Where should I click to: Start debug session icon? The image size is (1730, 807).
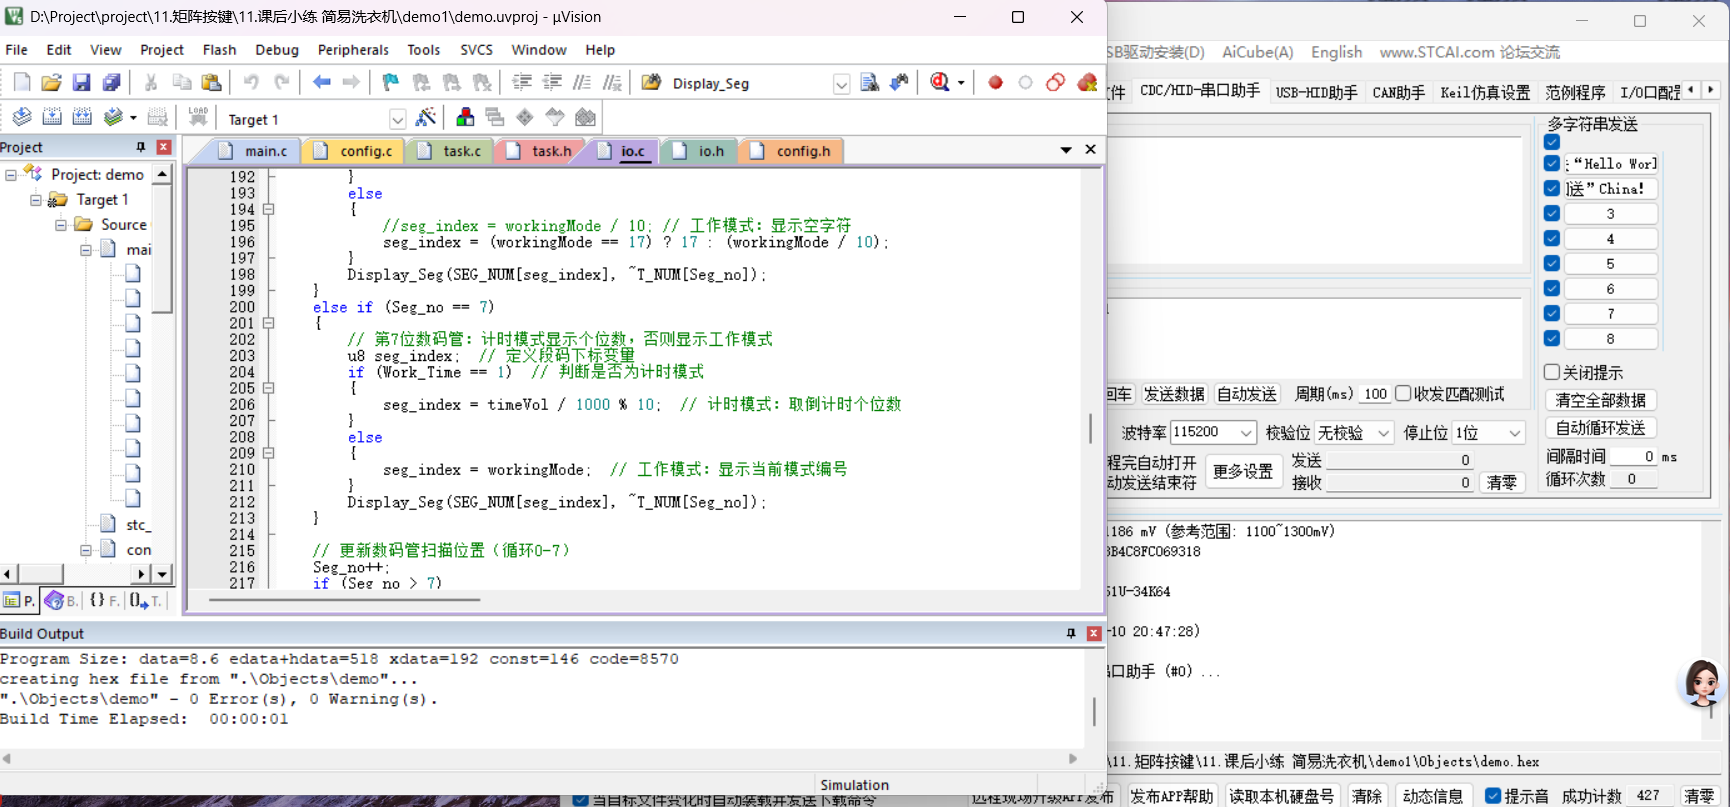pos(940,83)
